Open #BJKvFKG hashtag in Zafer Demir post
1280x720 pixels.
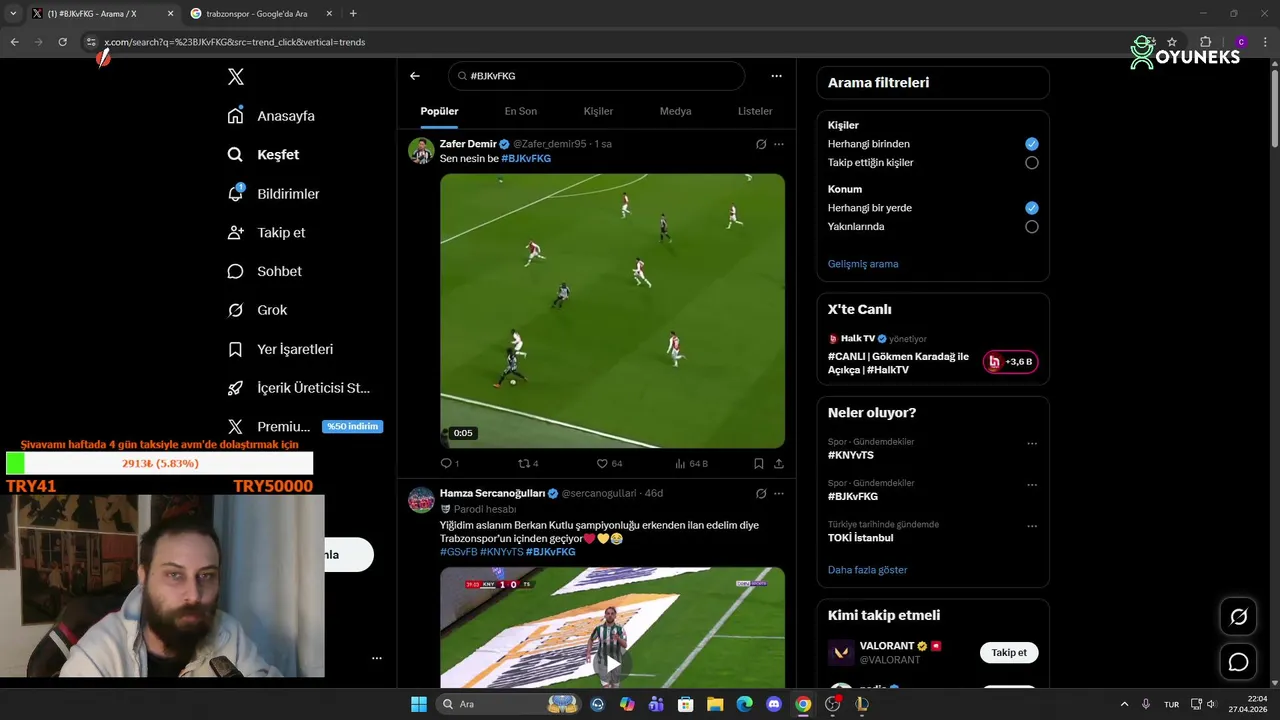[x=526, y=158]
